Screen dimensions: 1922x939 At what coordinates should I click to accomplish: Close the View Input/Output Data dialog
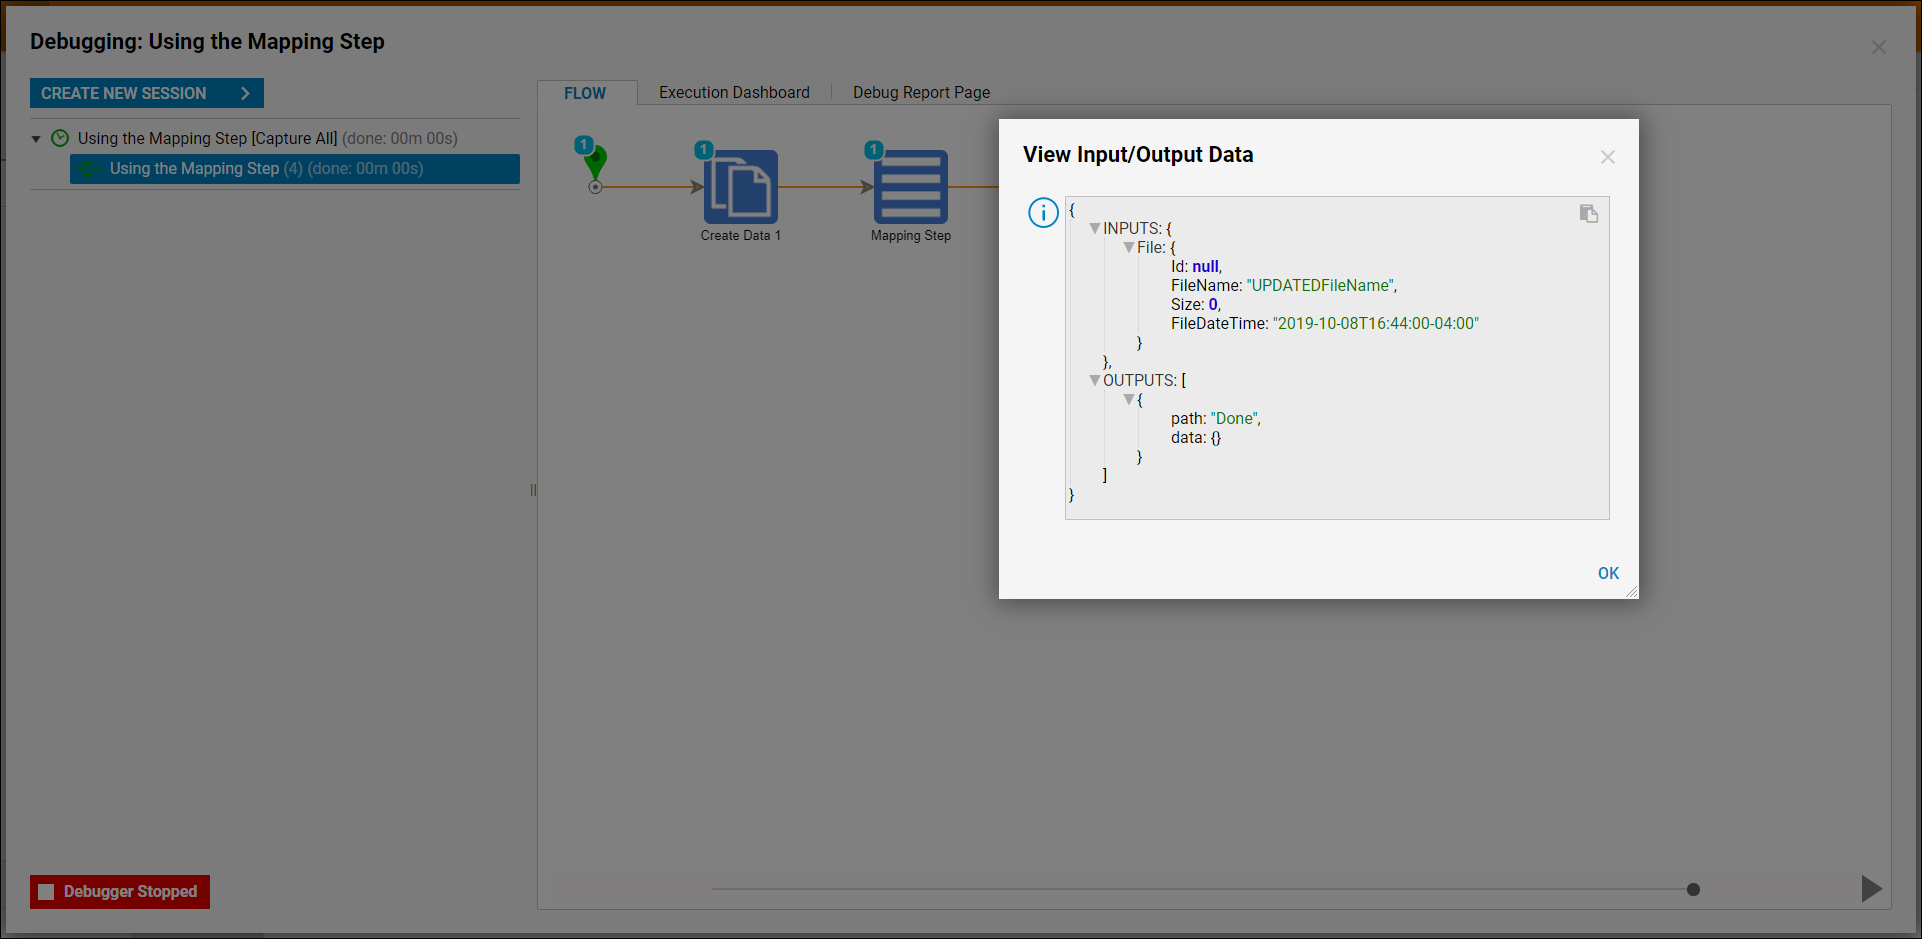[x=1607, y=157]
